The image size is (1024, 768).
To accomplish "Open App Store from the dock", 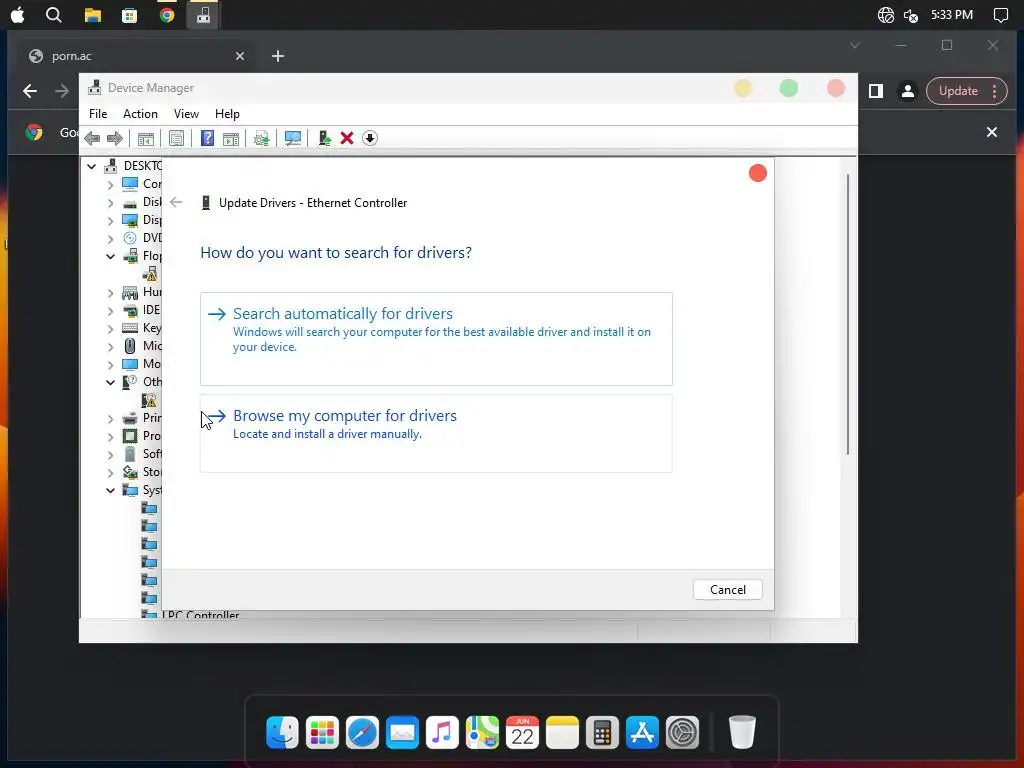I will click(x=642, y=732).
